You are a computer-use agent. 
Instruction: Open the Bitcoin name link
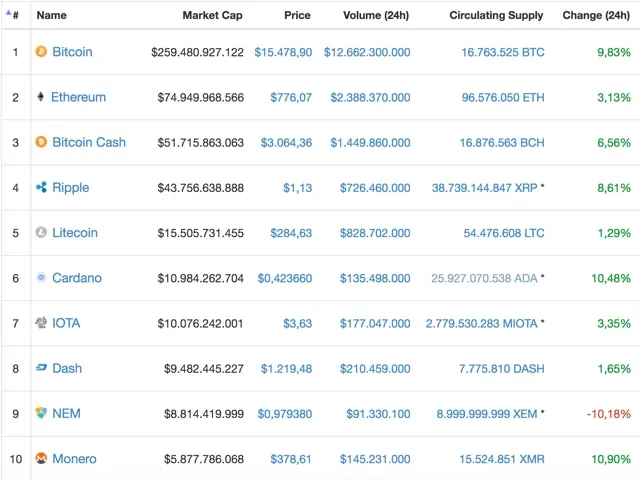pos(72,52)
